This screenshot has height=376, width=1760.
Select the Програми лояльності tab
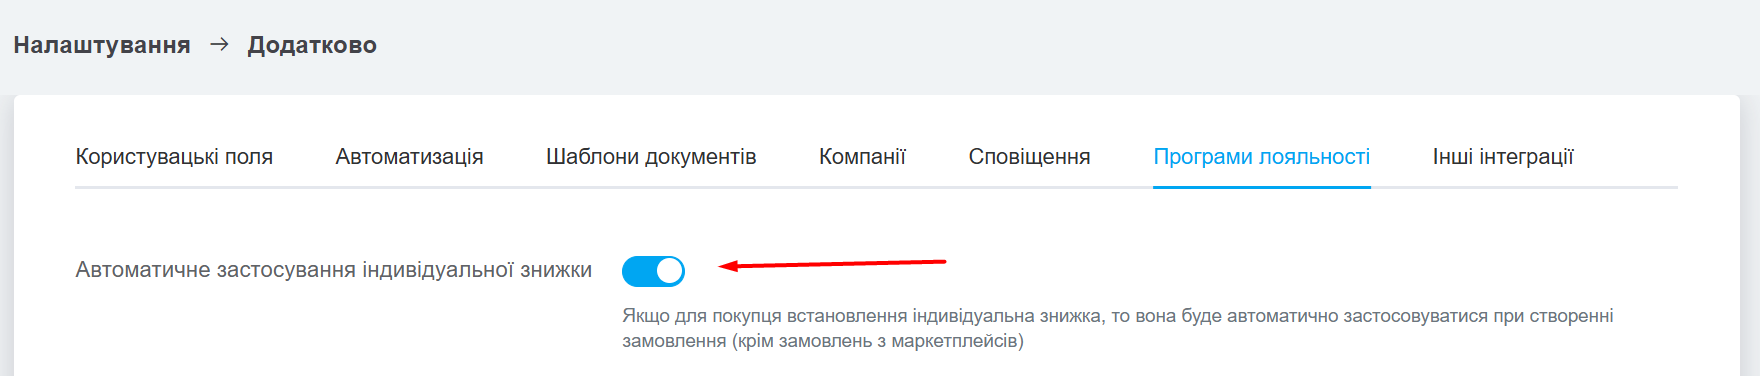[x=1261, y=157]
